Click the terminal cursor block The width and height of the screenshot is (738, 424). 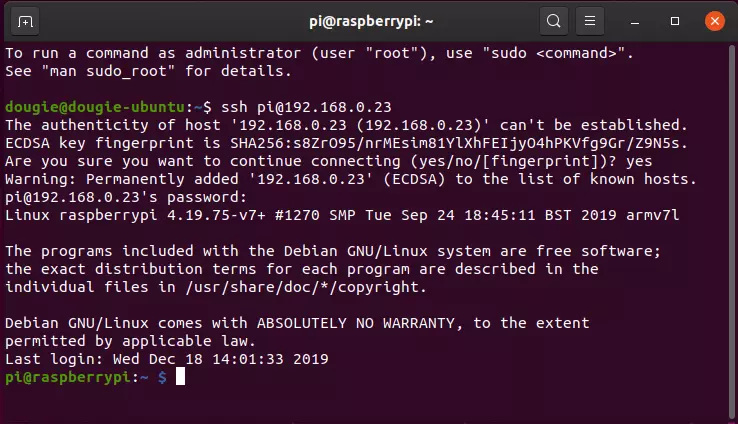coord(180,376)
